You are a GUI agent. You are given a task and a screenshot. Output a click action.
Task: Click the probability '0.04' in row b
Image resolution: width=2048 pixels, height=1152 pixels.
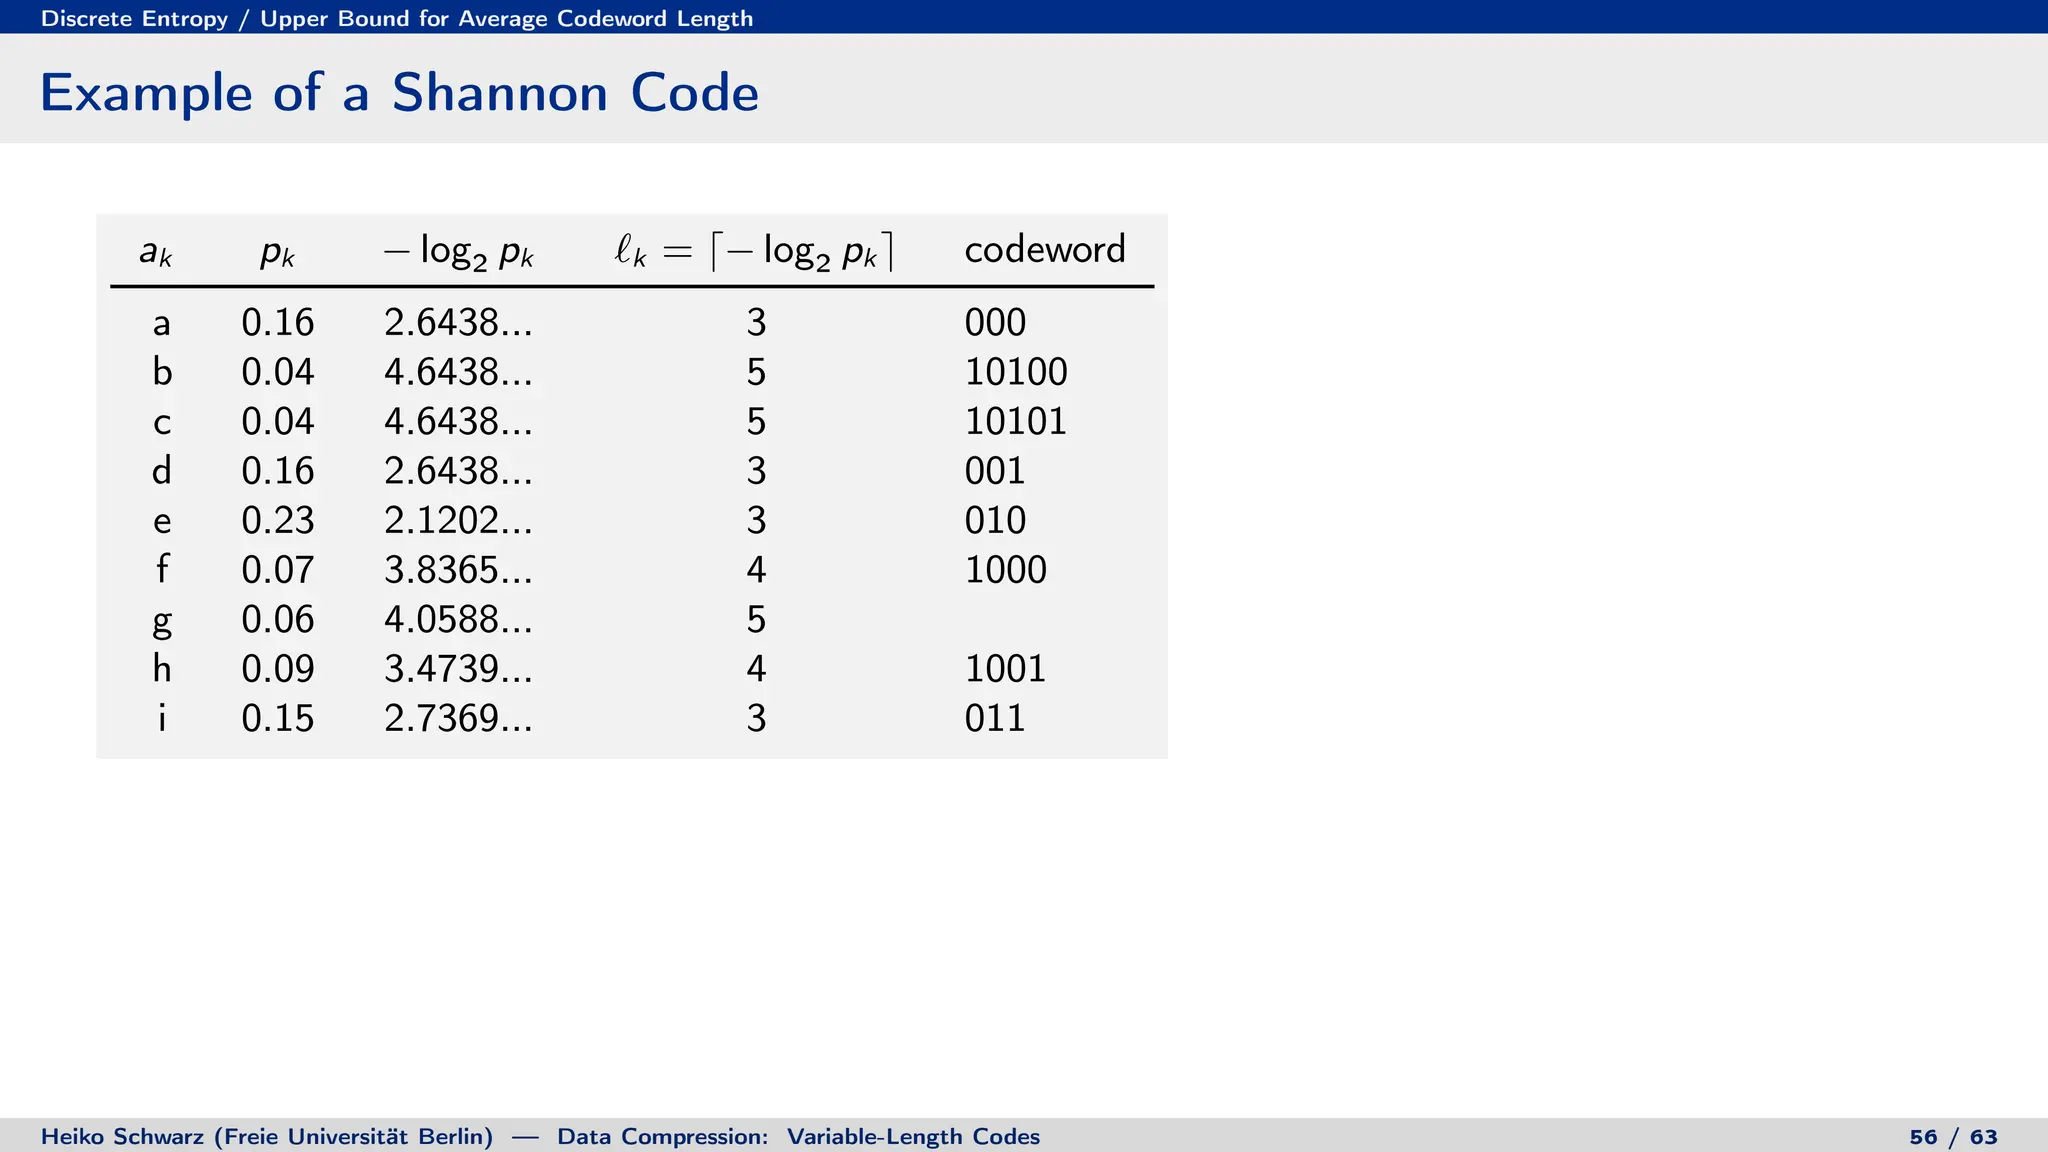point(278,372)
